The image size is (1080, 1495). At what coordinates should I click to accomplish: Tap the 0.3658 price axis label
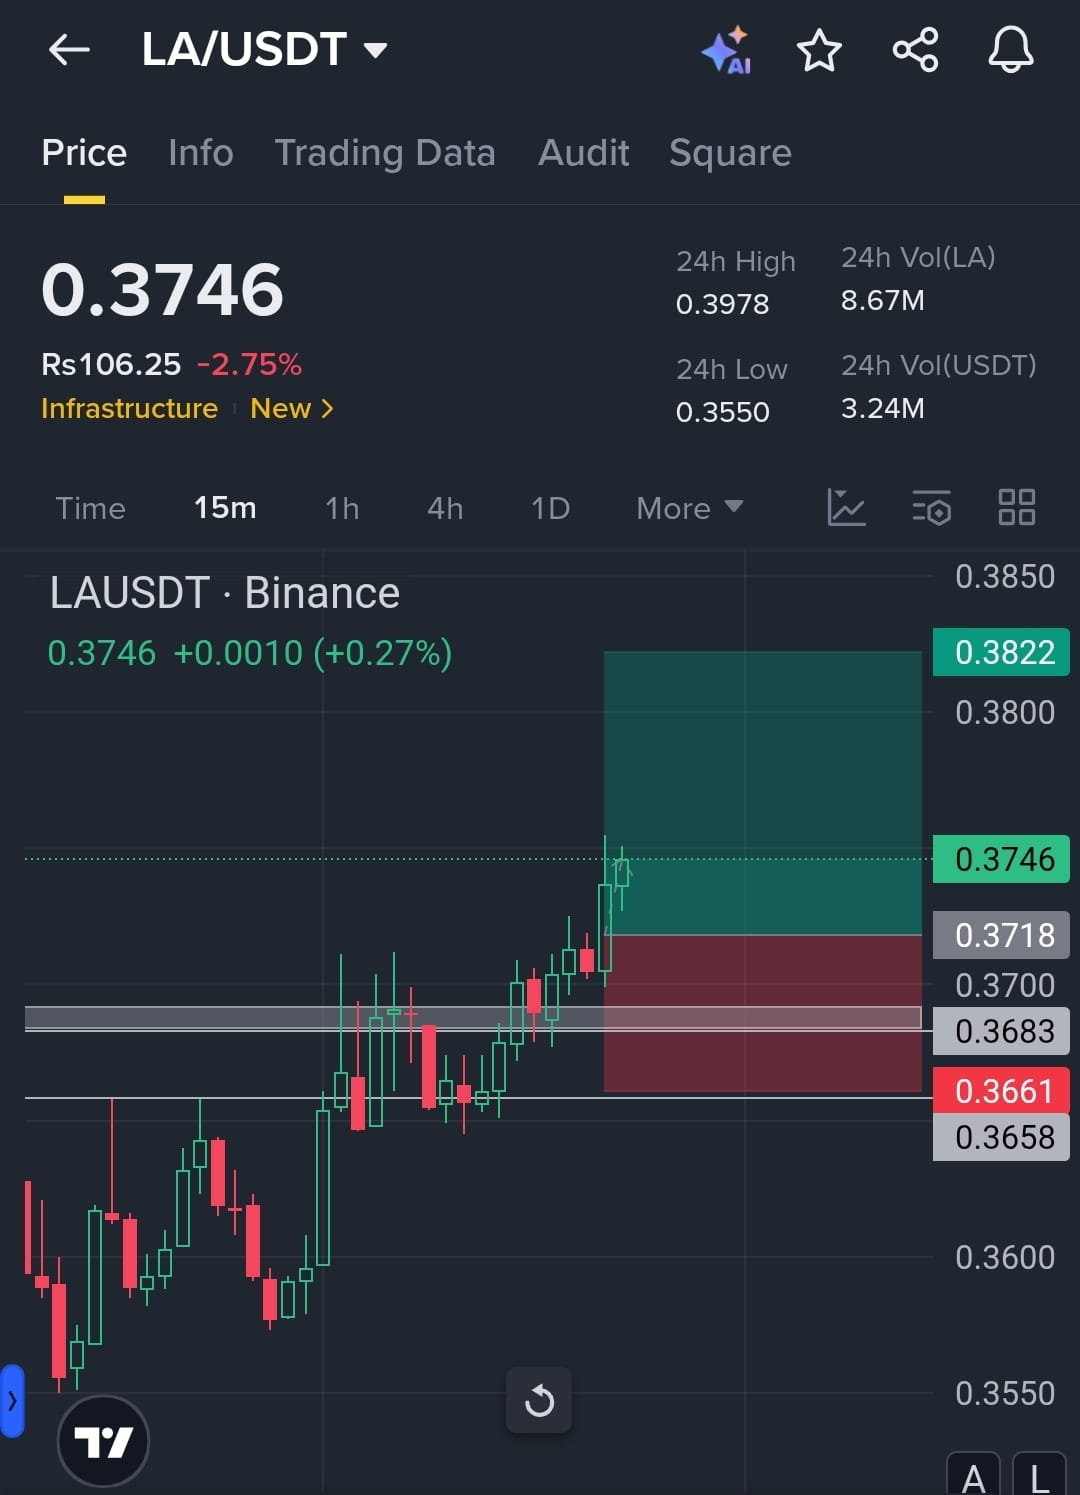click(1001, 1137)
